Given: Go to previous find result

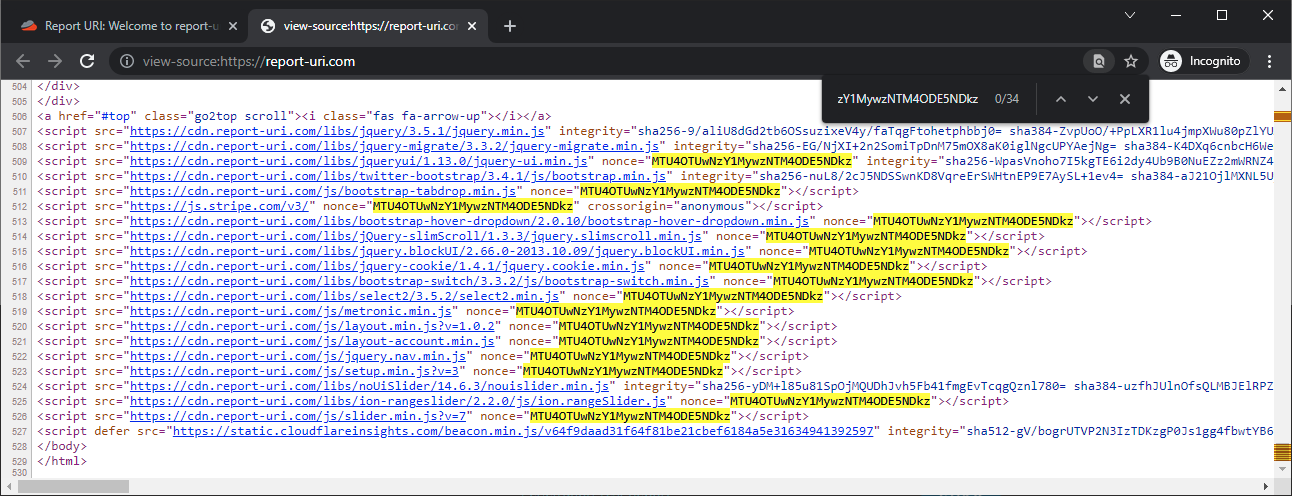Looking at the screenshot, I should pyautogui.click(x=1061, y=98).
